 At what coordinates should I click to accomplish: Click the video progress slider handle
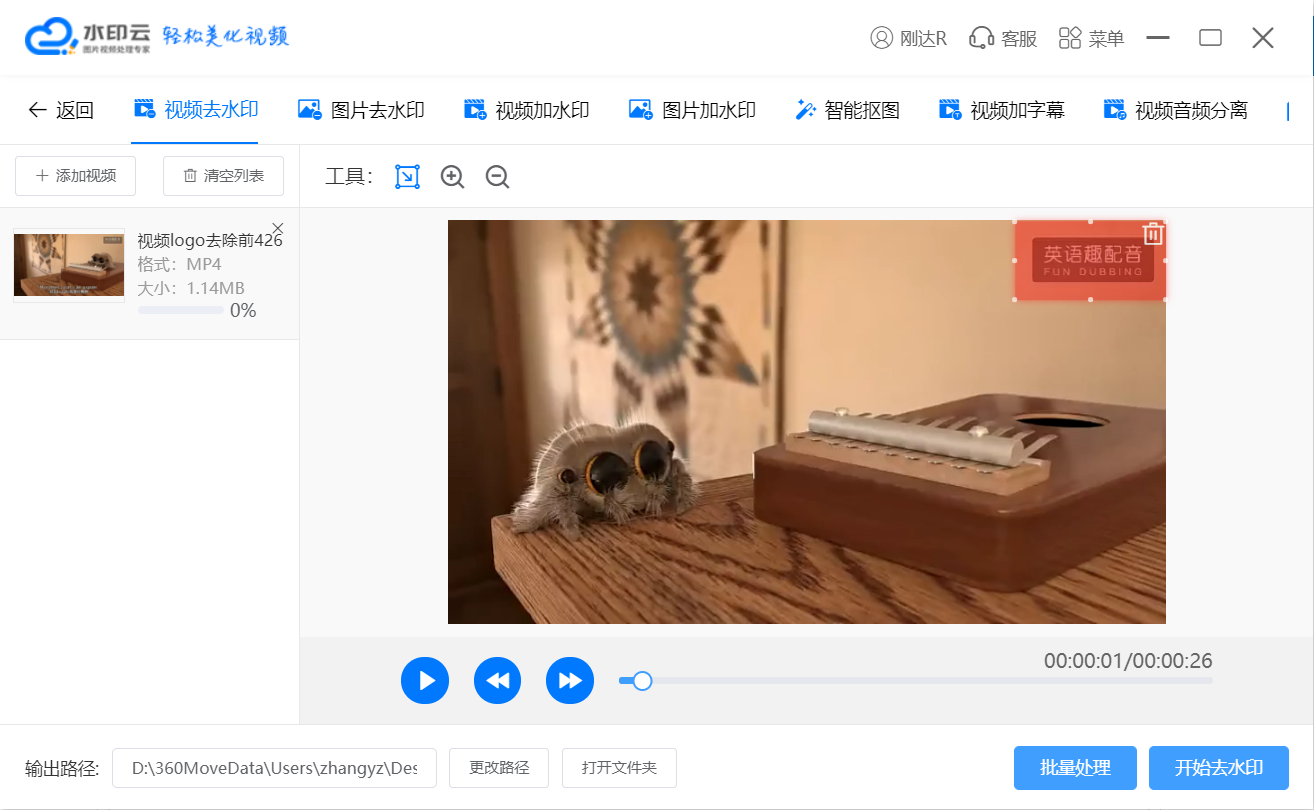[643, 681]
